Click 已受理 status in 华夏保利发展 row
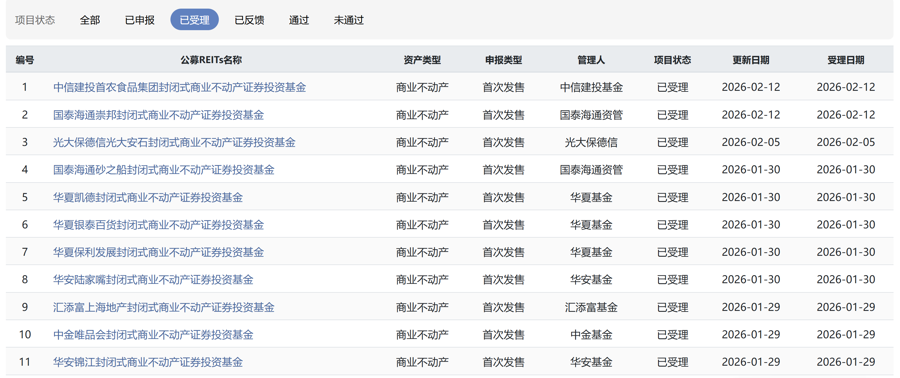The image size is (900, 378). pyautogui.click(x=673, y=252)
